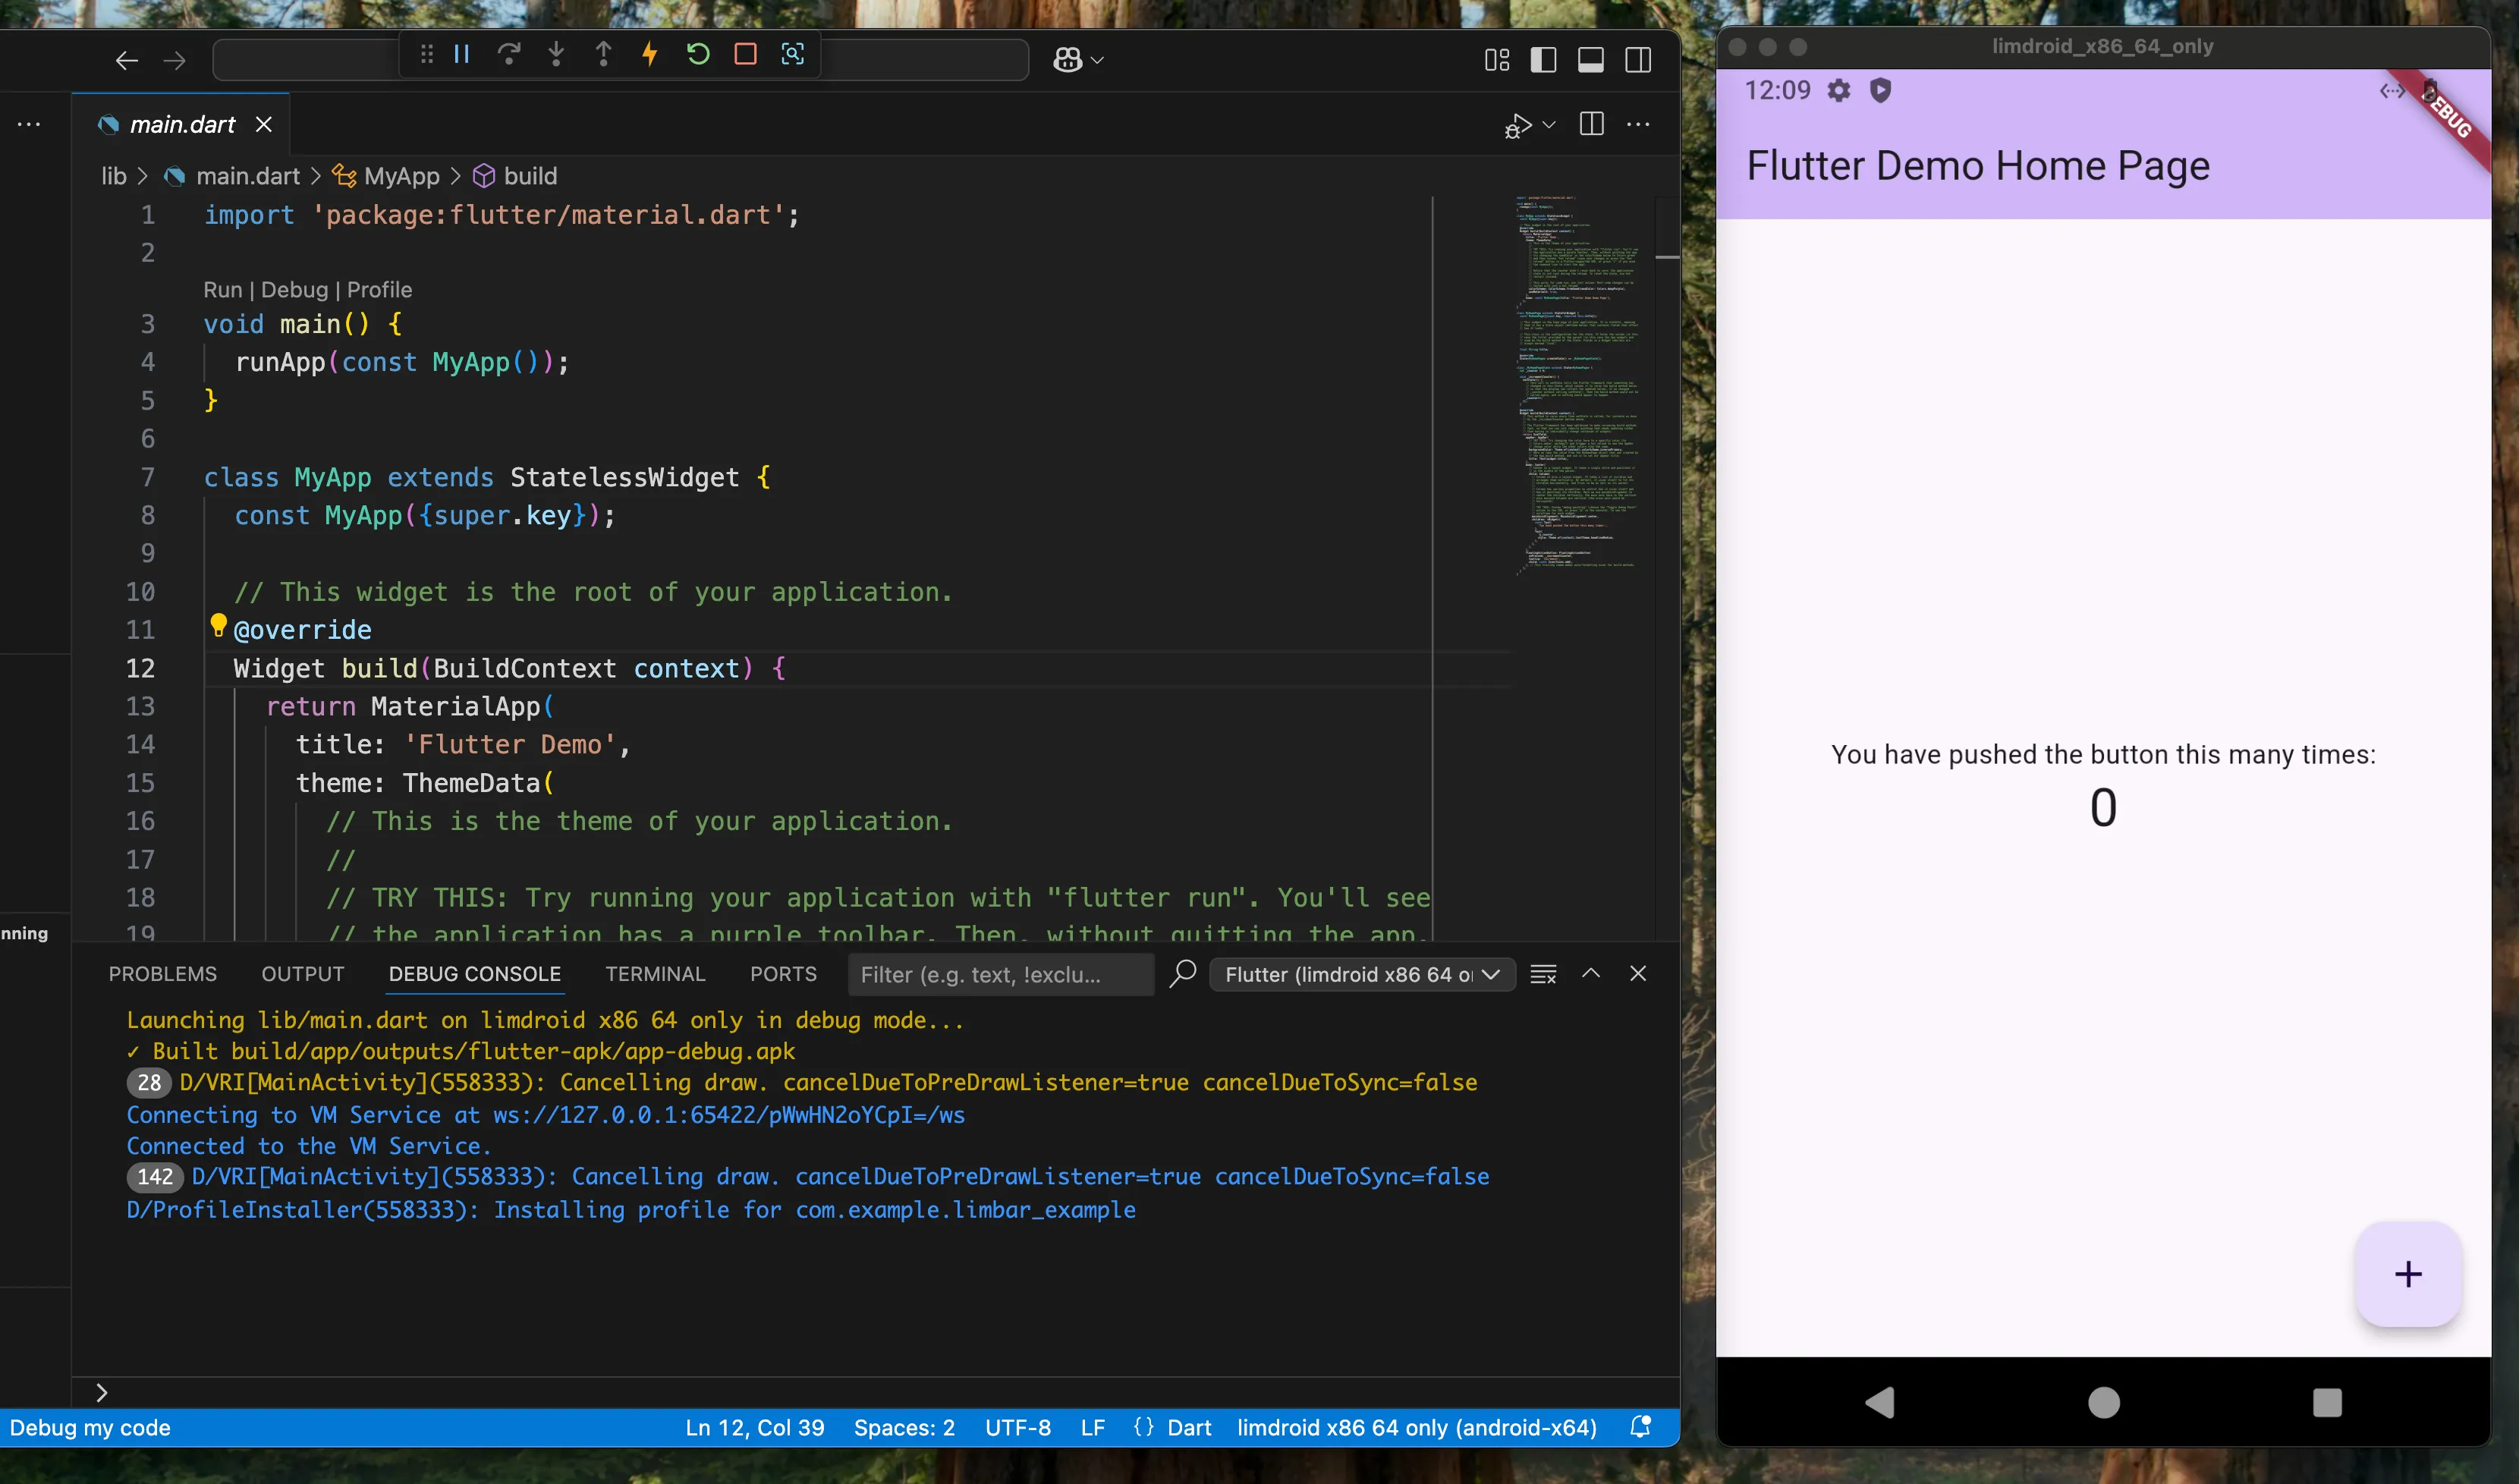Click the debug console filter input field
This screenshot has height=1484, width=2519.
click(1000, 974)
